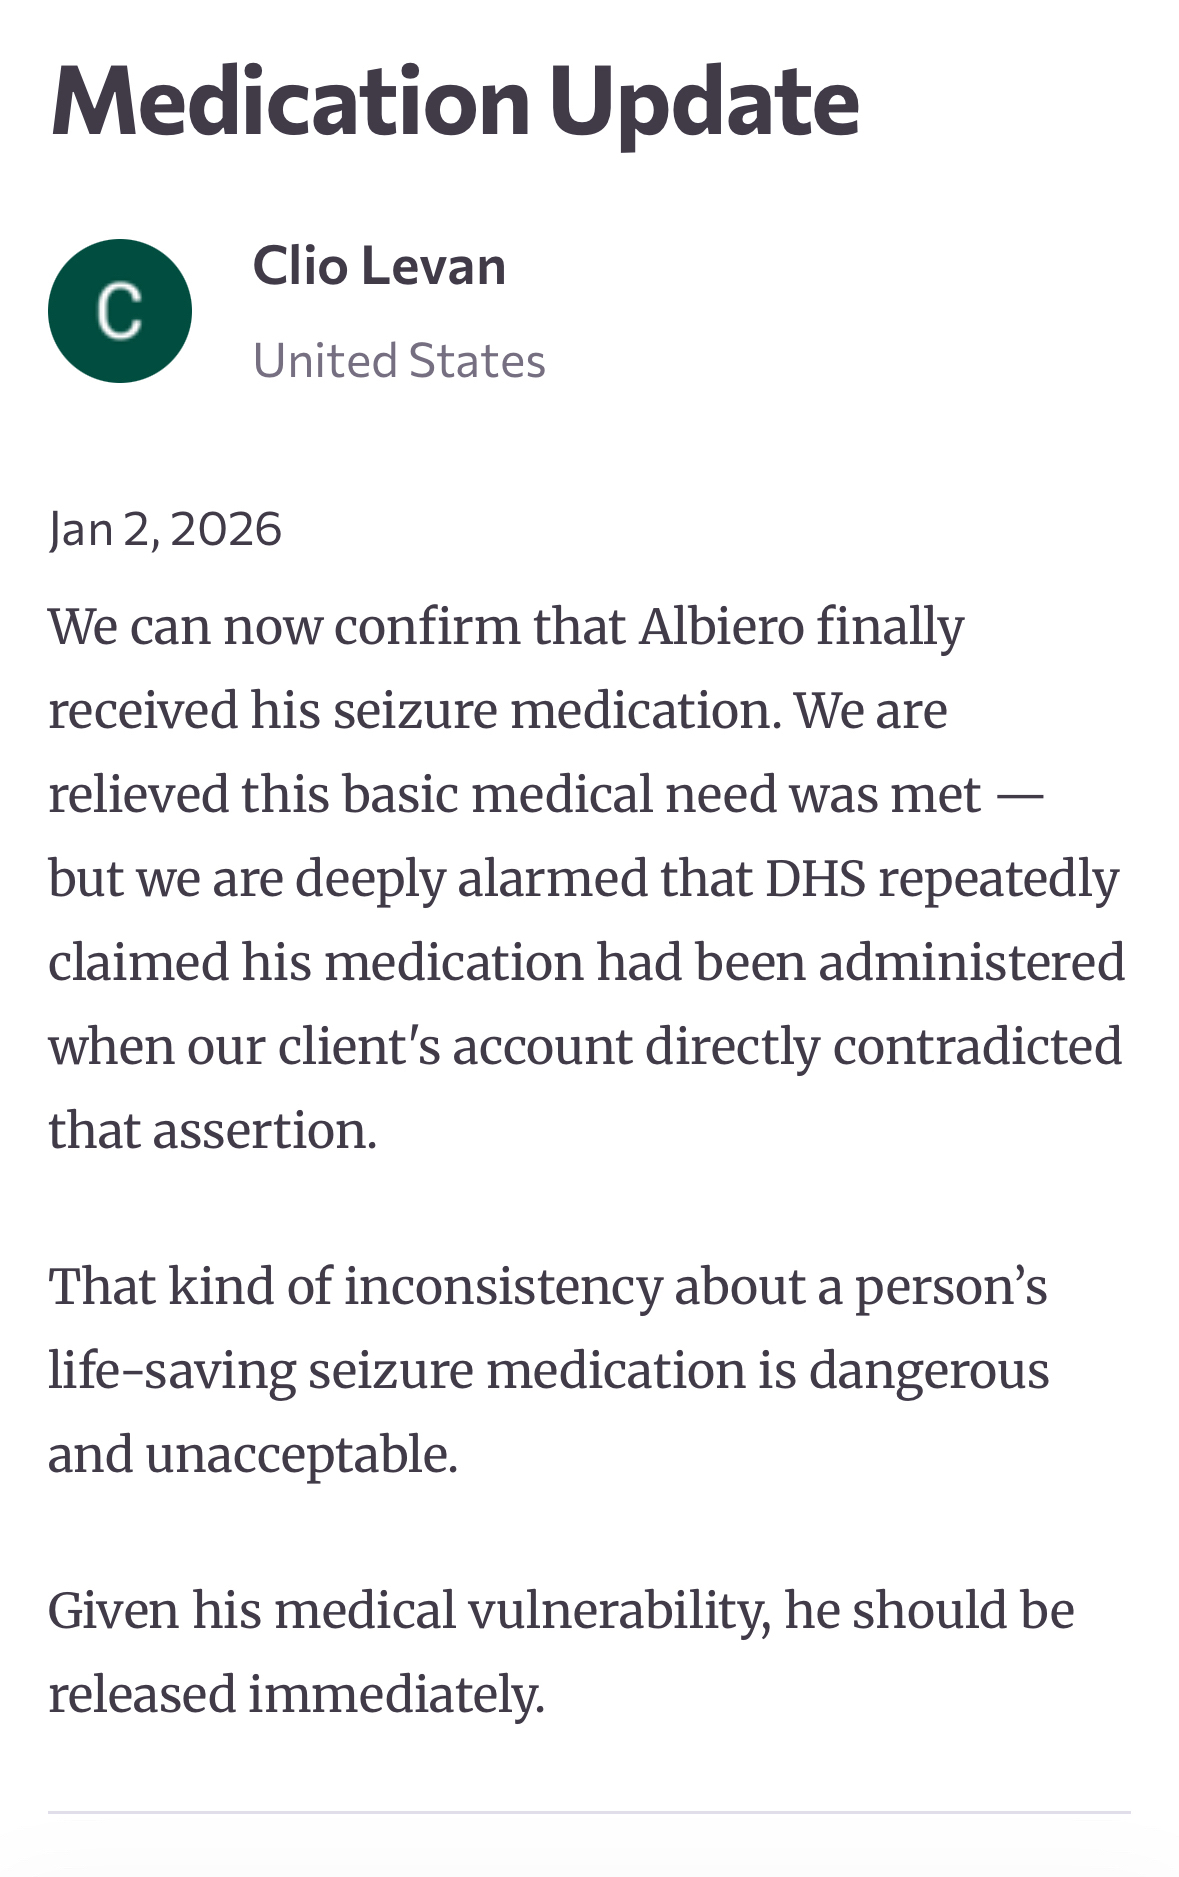The image size is (1179, 1877).
Task: Click the phrase "released immediately."
Action: tap(296, 1694)
